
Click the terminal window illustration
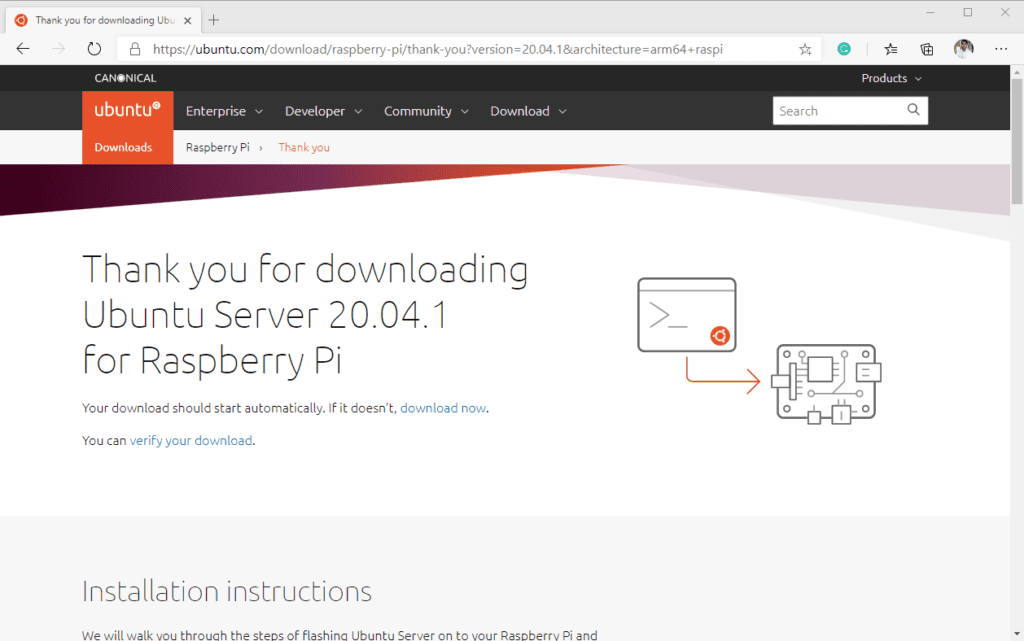coord(687,315)
